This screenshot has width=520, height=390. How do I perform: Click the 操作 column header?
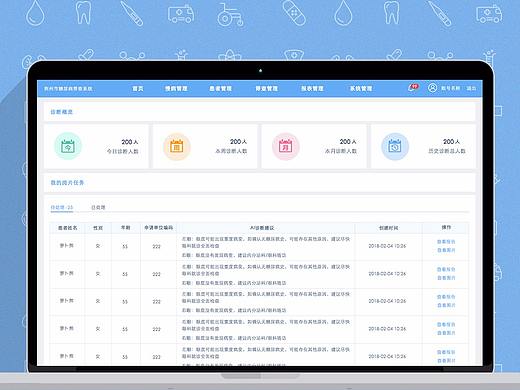pos(446,227)
